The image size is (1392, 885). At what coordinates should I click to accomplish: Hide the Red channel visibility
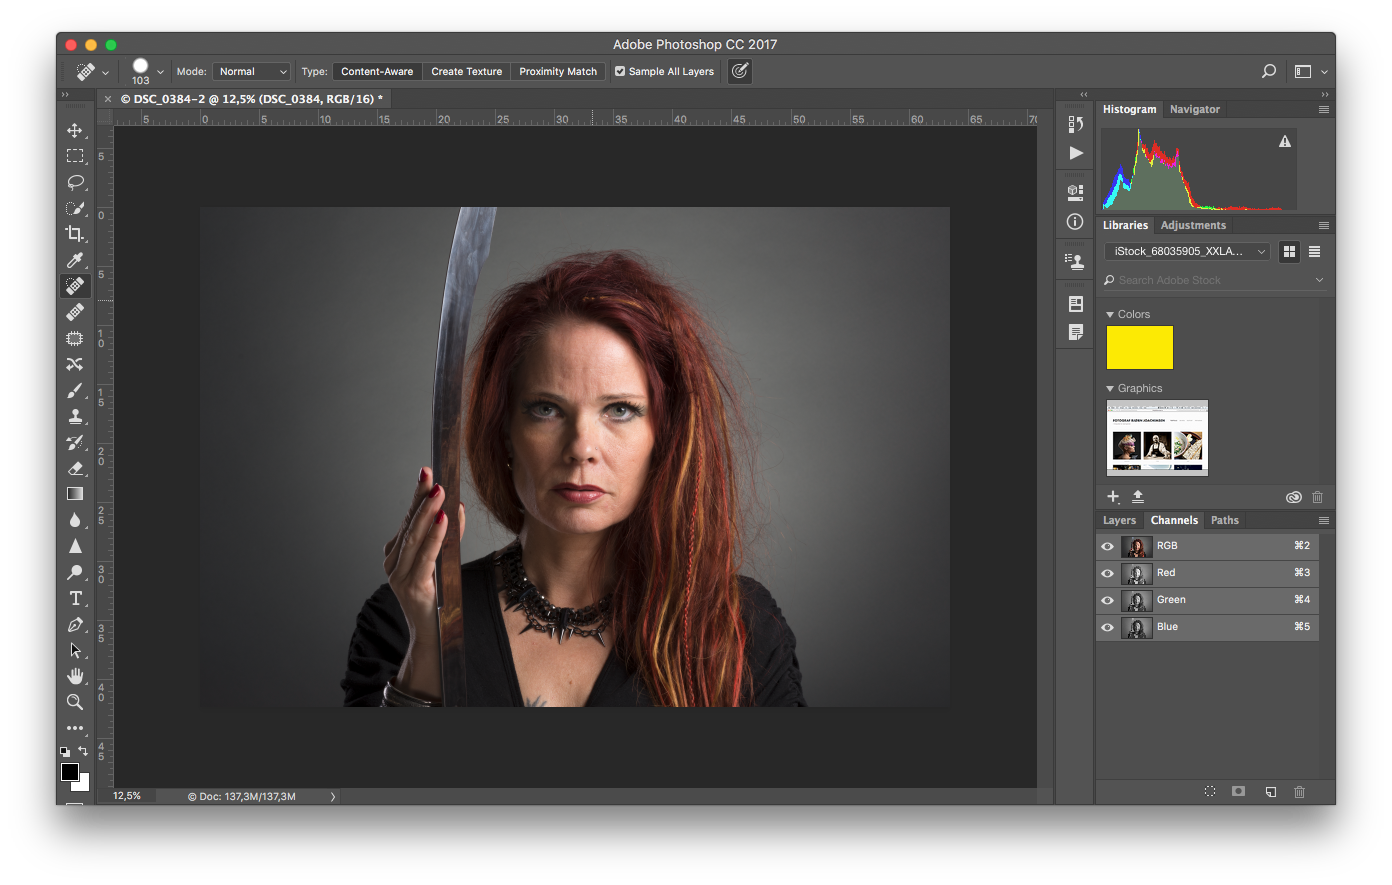1107,573
